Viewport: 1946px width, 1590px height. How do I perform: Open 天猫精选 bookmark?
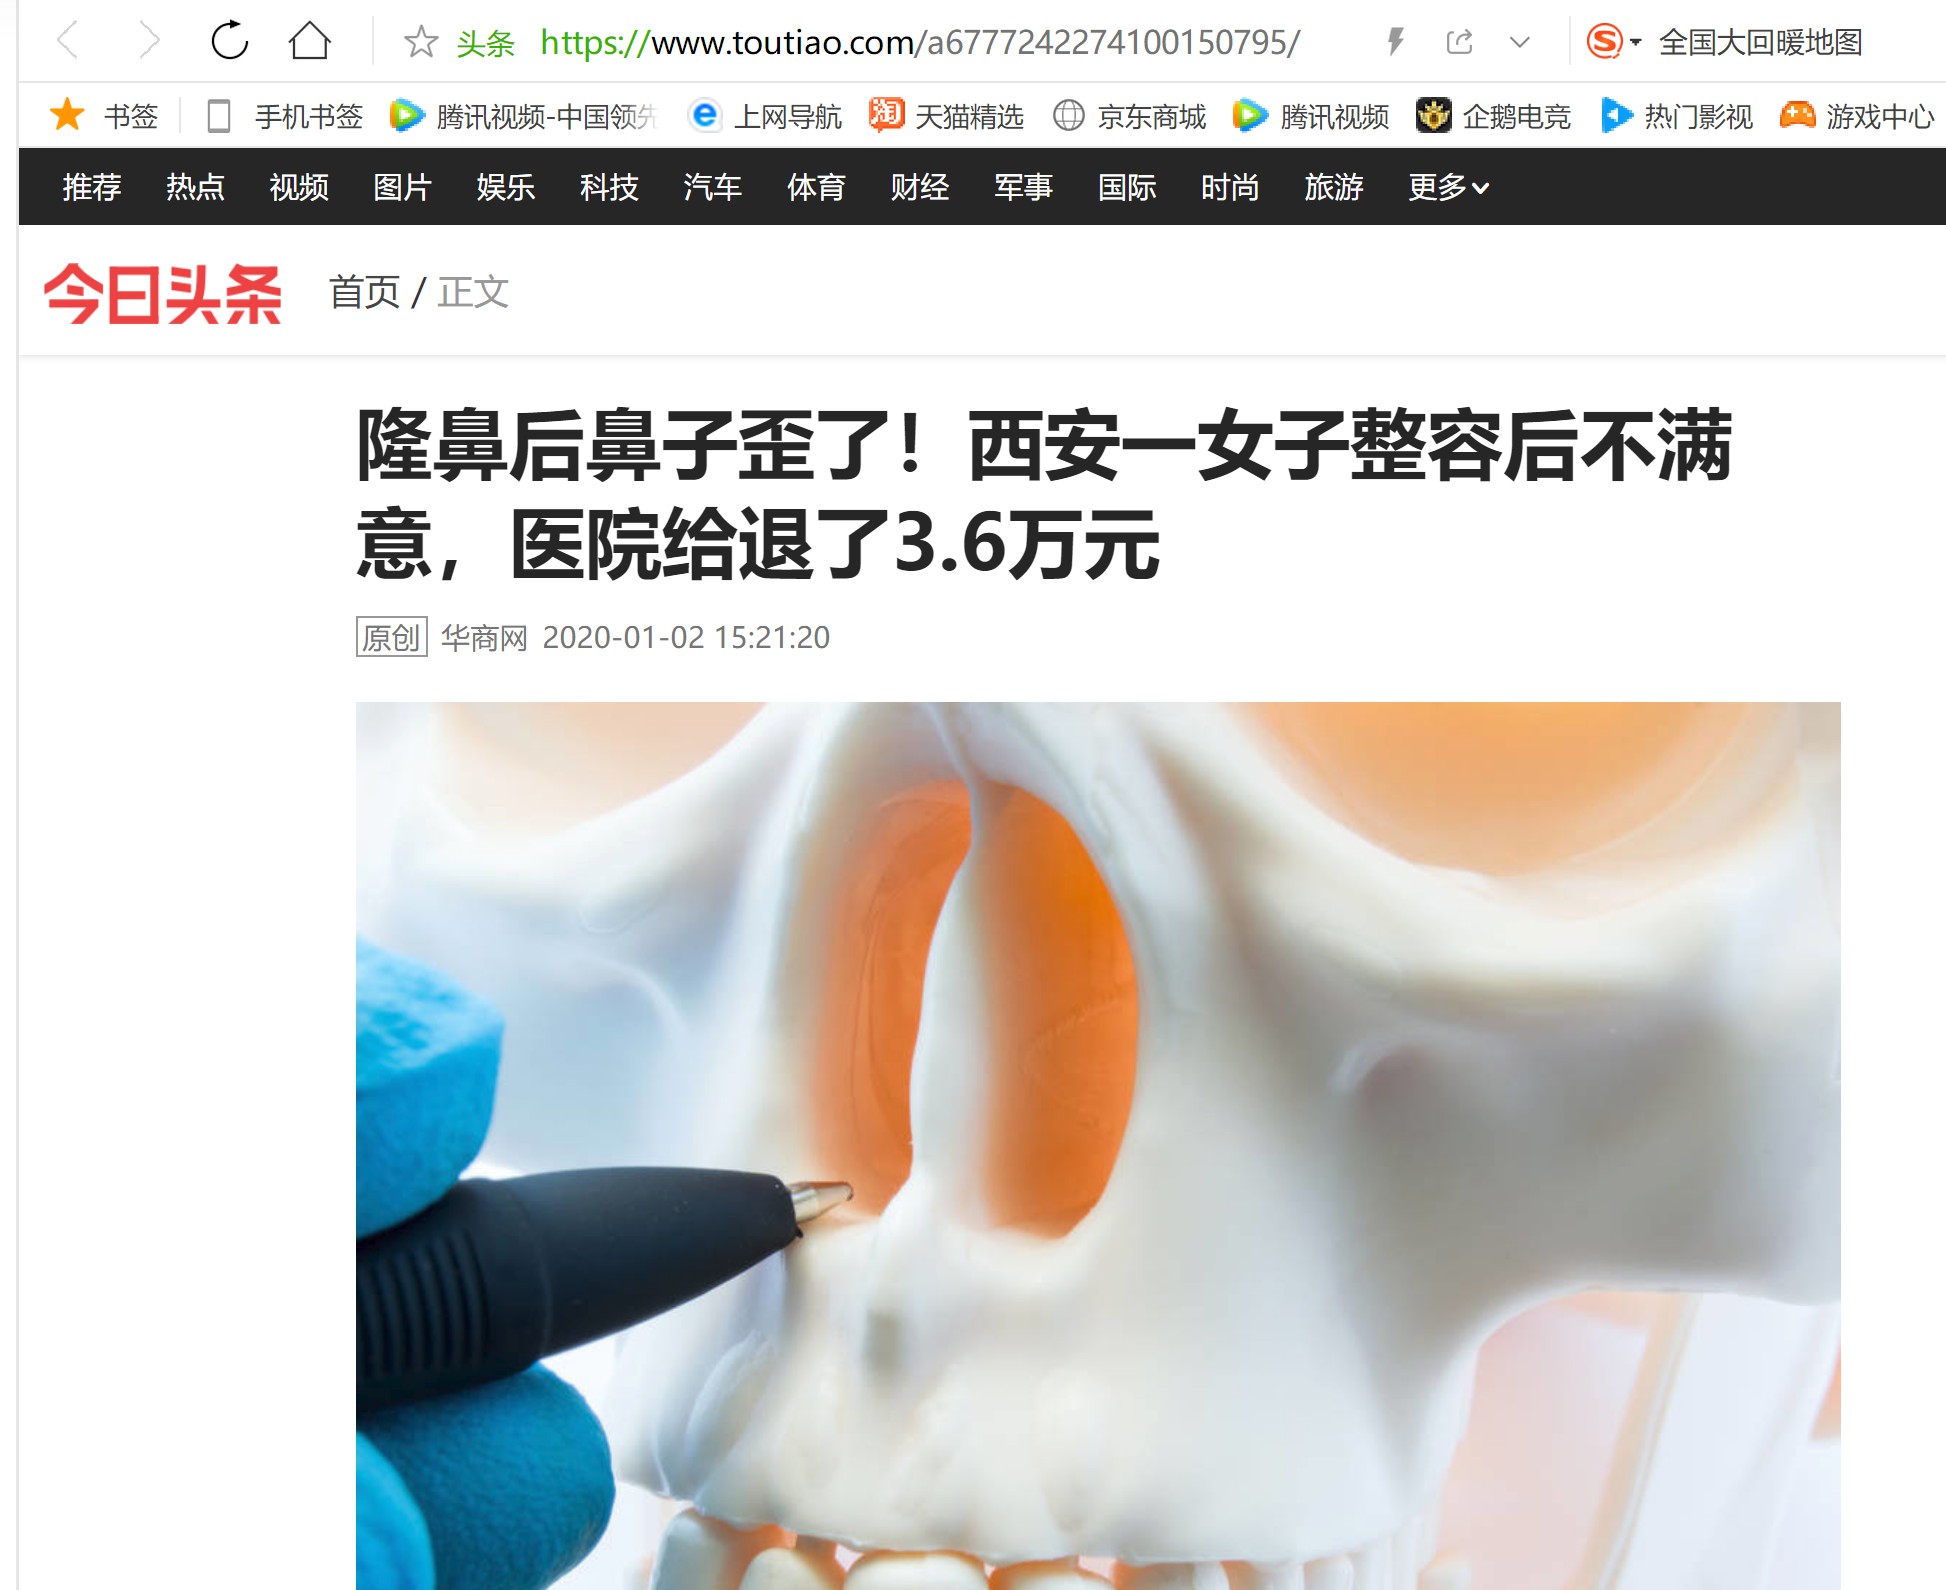tap(946, 116)
